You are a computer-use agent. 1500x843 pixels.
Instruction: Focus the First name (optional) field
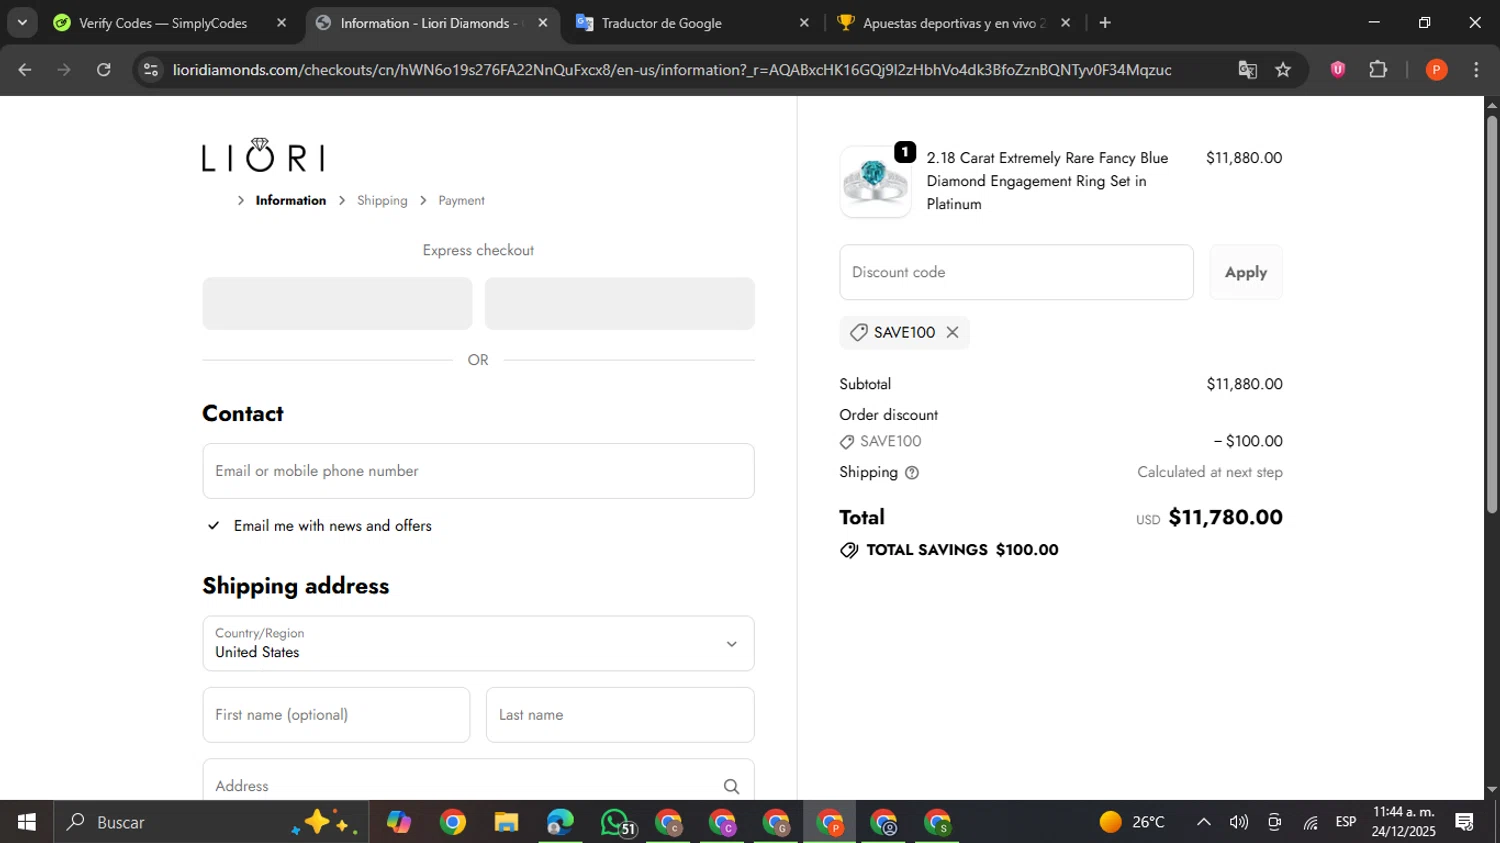pos(336,715)
